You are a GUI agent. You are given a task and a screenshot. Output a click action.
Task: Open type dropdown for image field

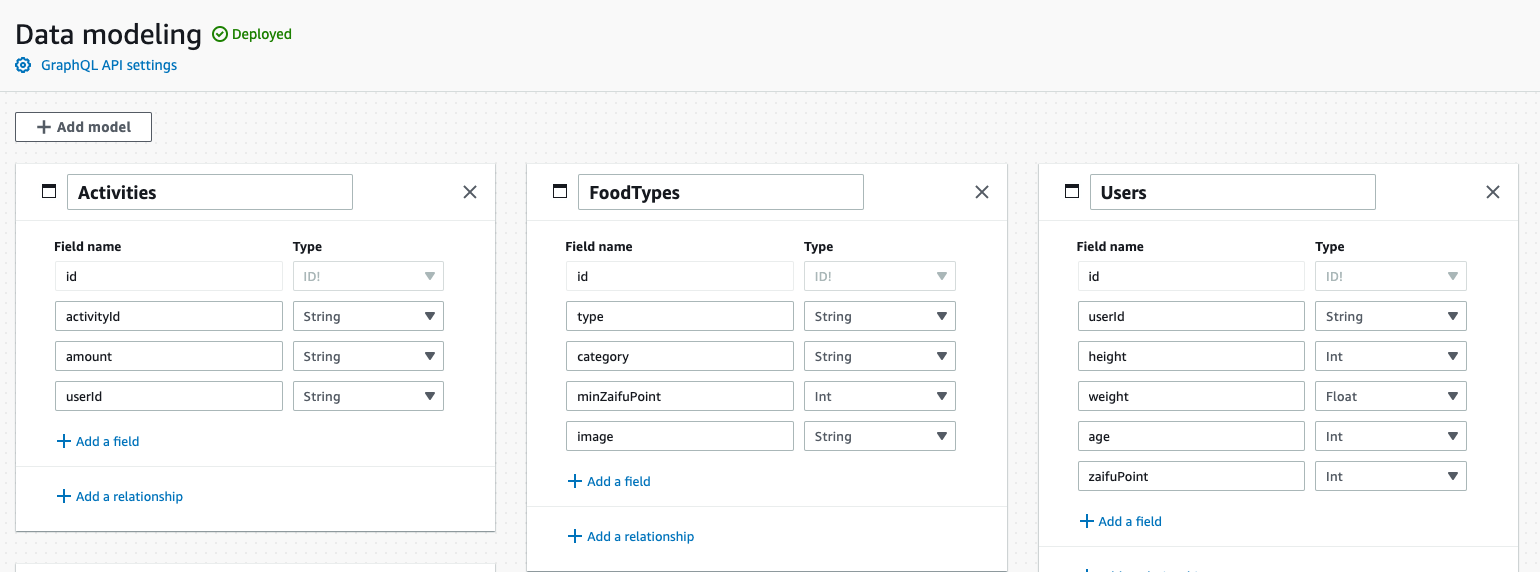coord(879,436)
